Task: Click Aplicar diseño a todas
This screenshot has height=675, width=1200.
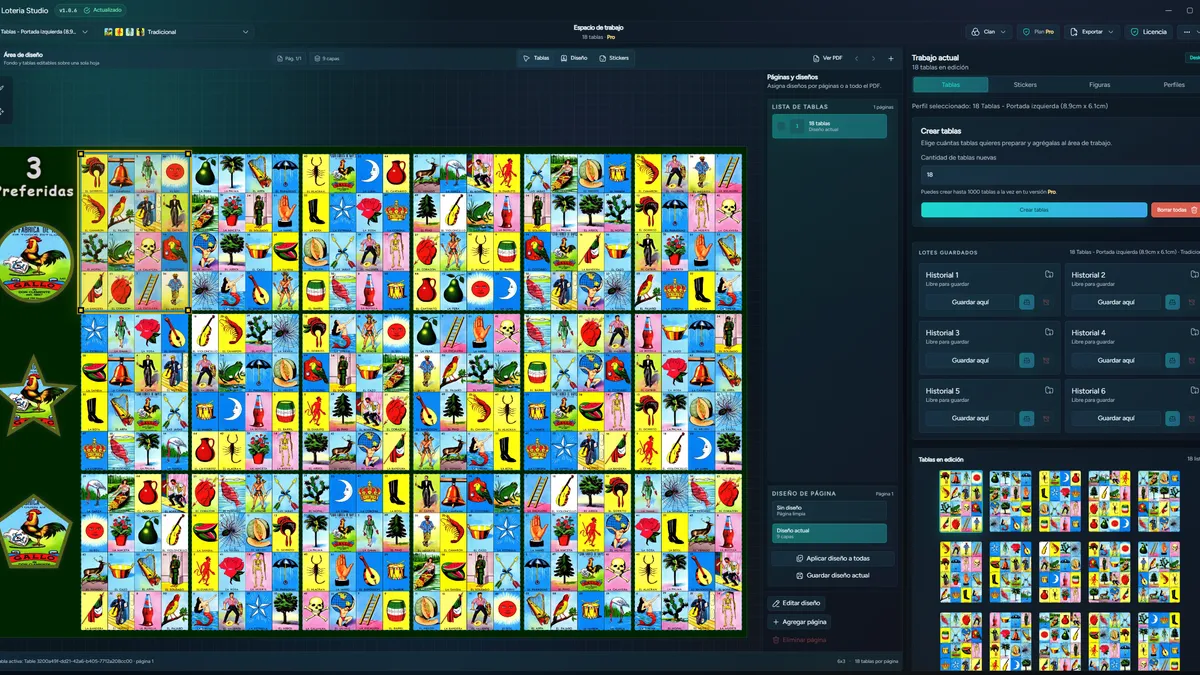Action: coord(831,559)
